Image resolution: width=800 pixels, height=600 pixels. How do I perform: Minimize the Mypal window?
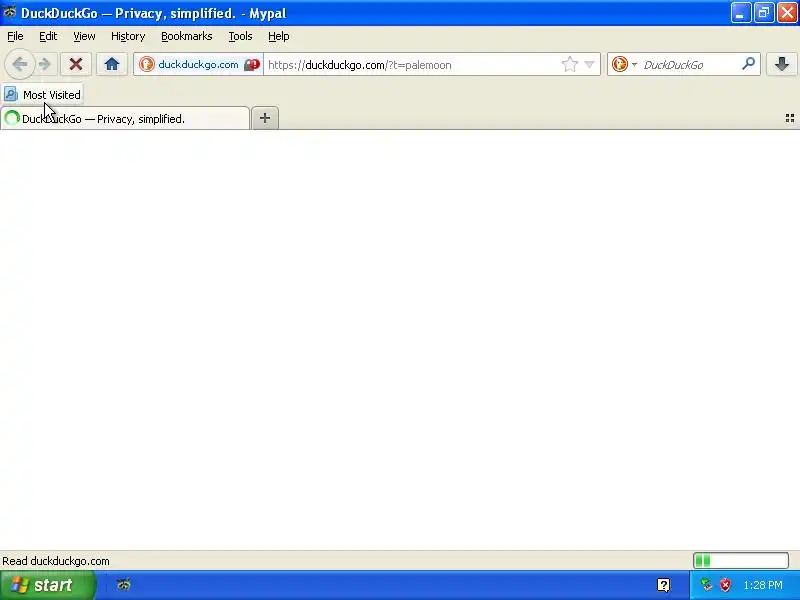pos(740,13)
